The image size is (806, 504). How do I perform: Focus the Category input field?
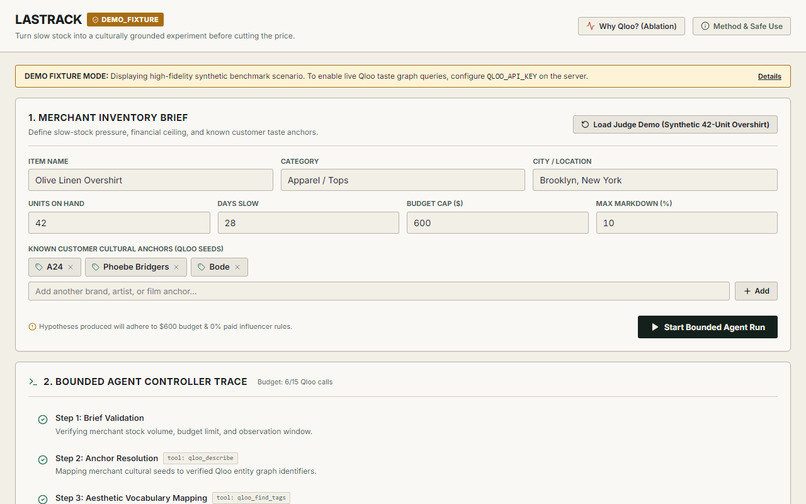(402, 180)
